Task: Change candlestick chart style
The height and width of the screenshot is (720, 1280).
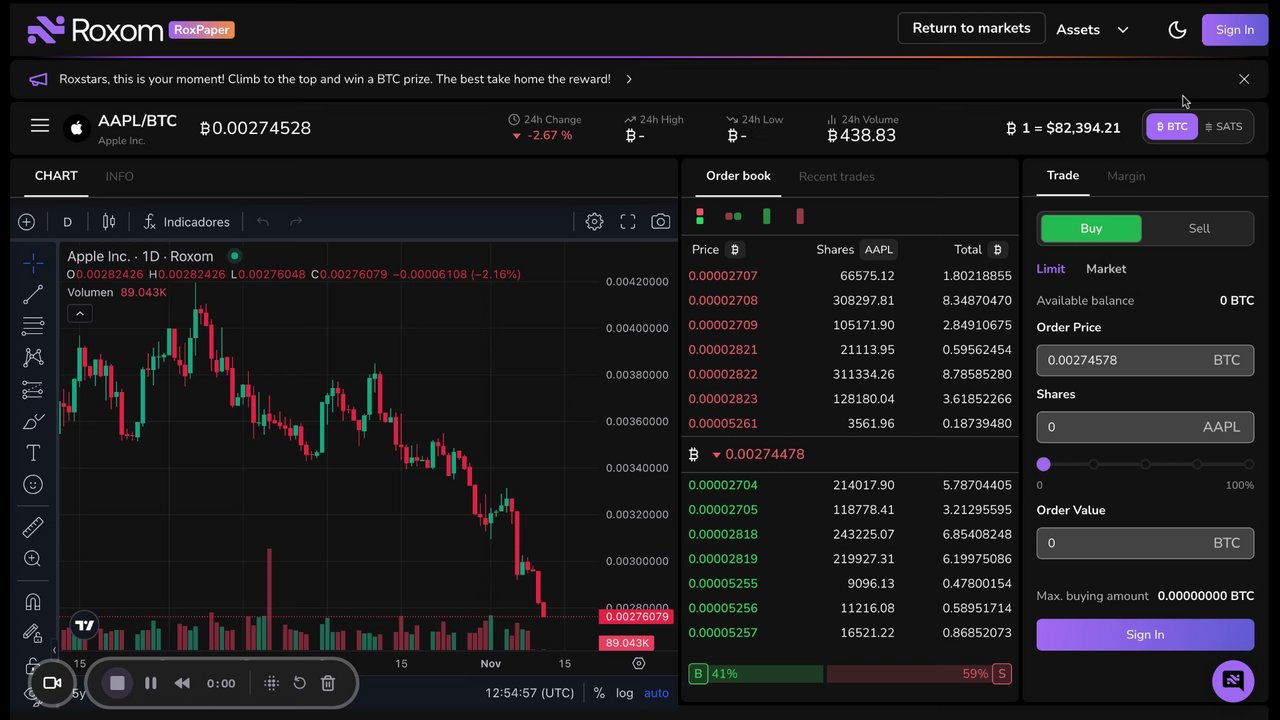Action: point(109,222)
